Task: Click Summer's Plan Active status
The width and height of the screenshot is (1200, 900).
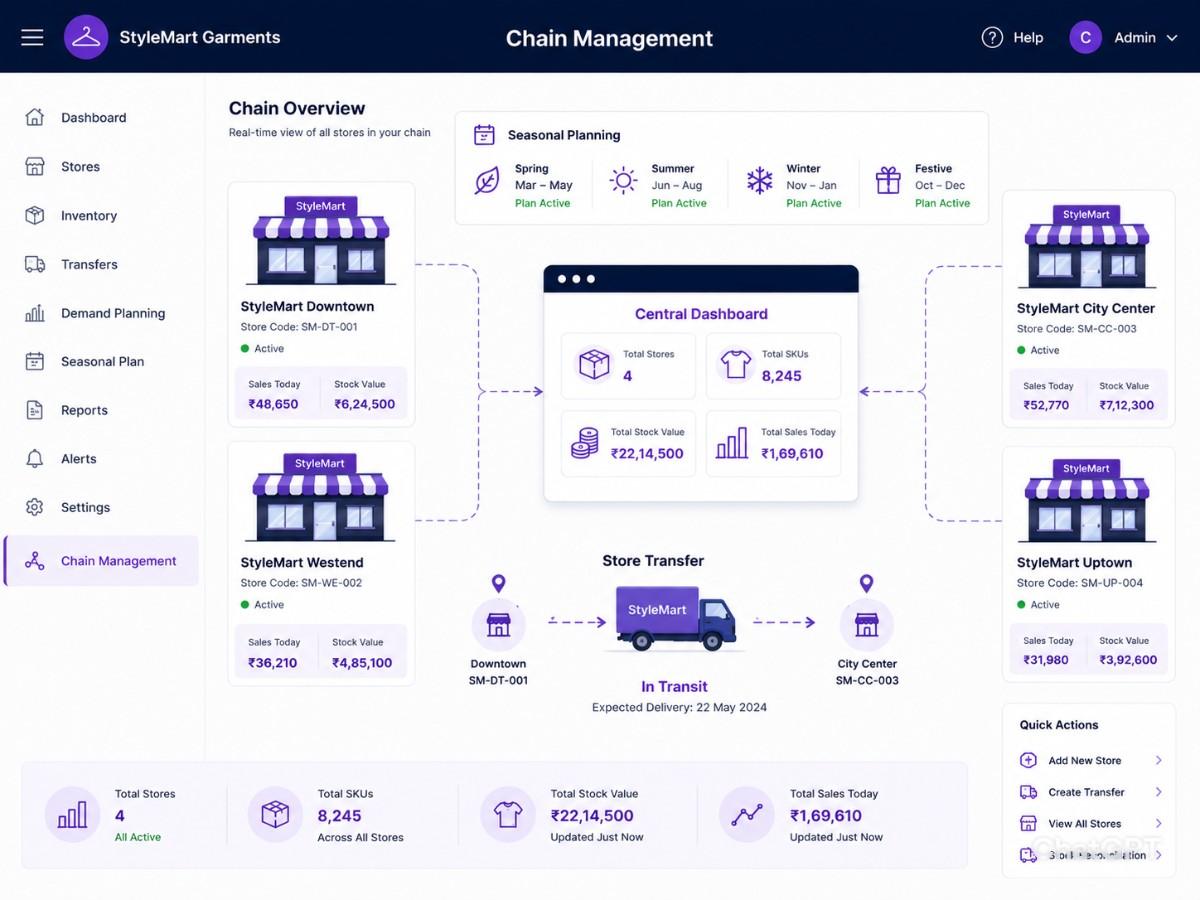Action: 679,203
